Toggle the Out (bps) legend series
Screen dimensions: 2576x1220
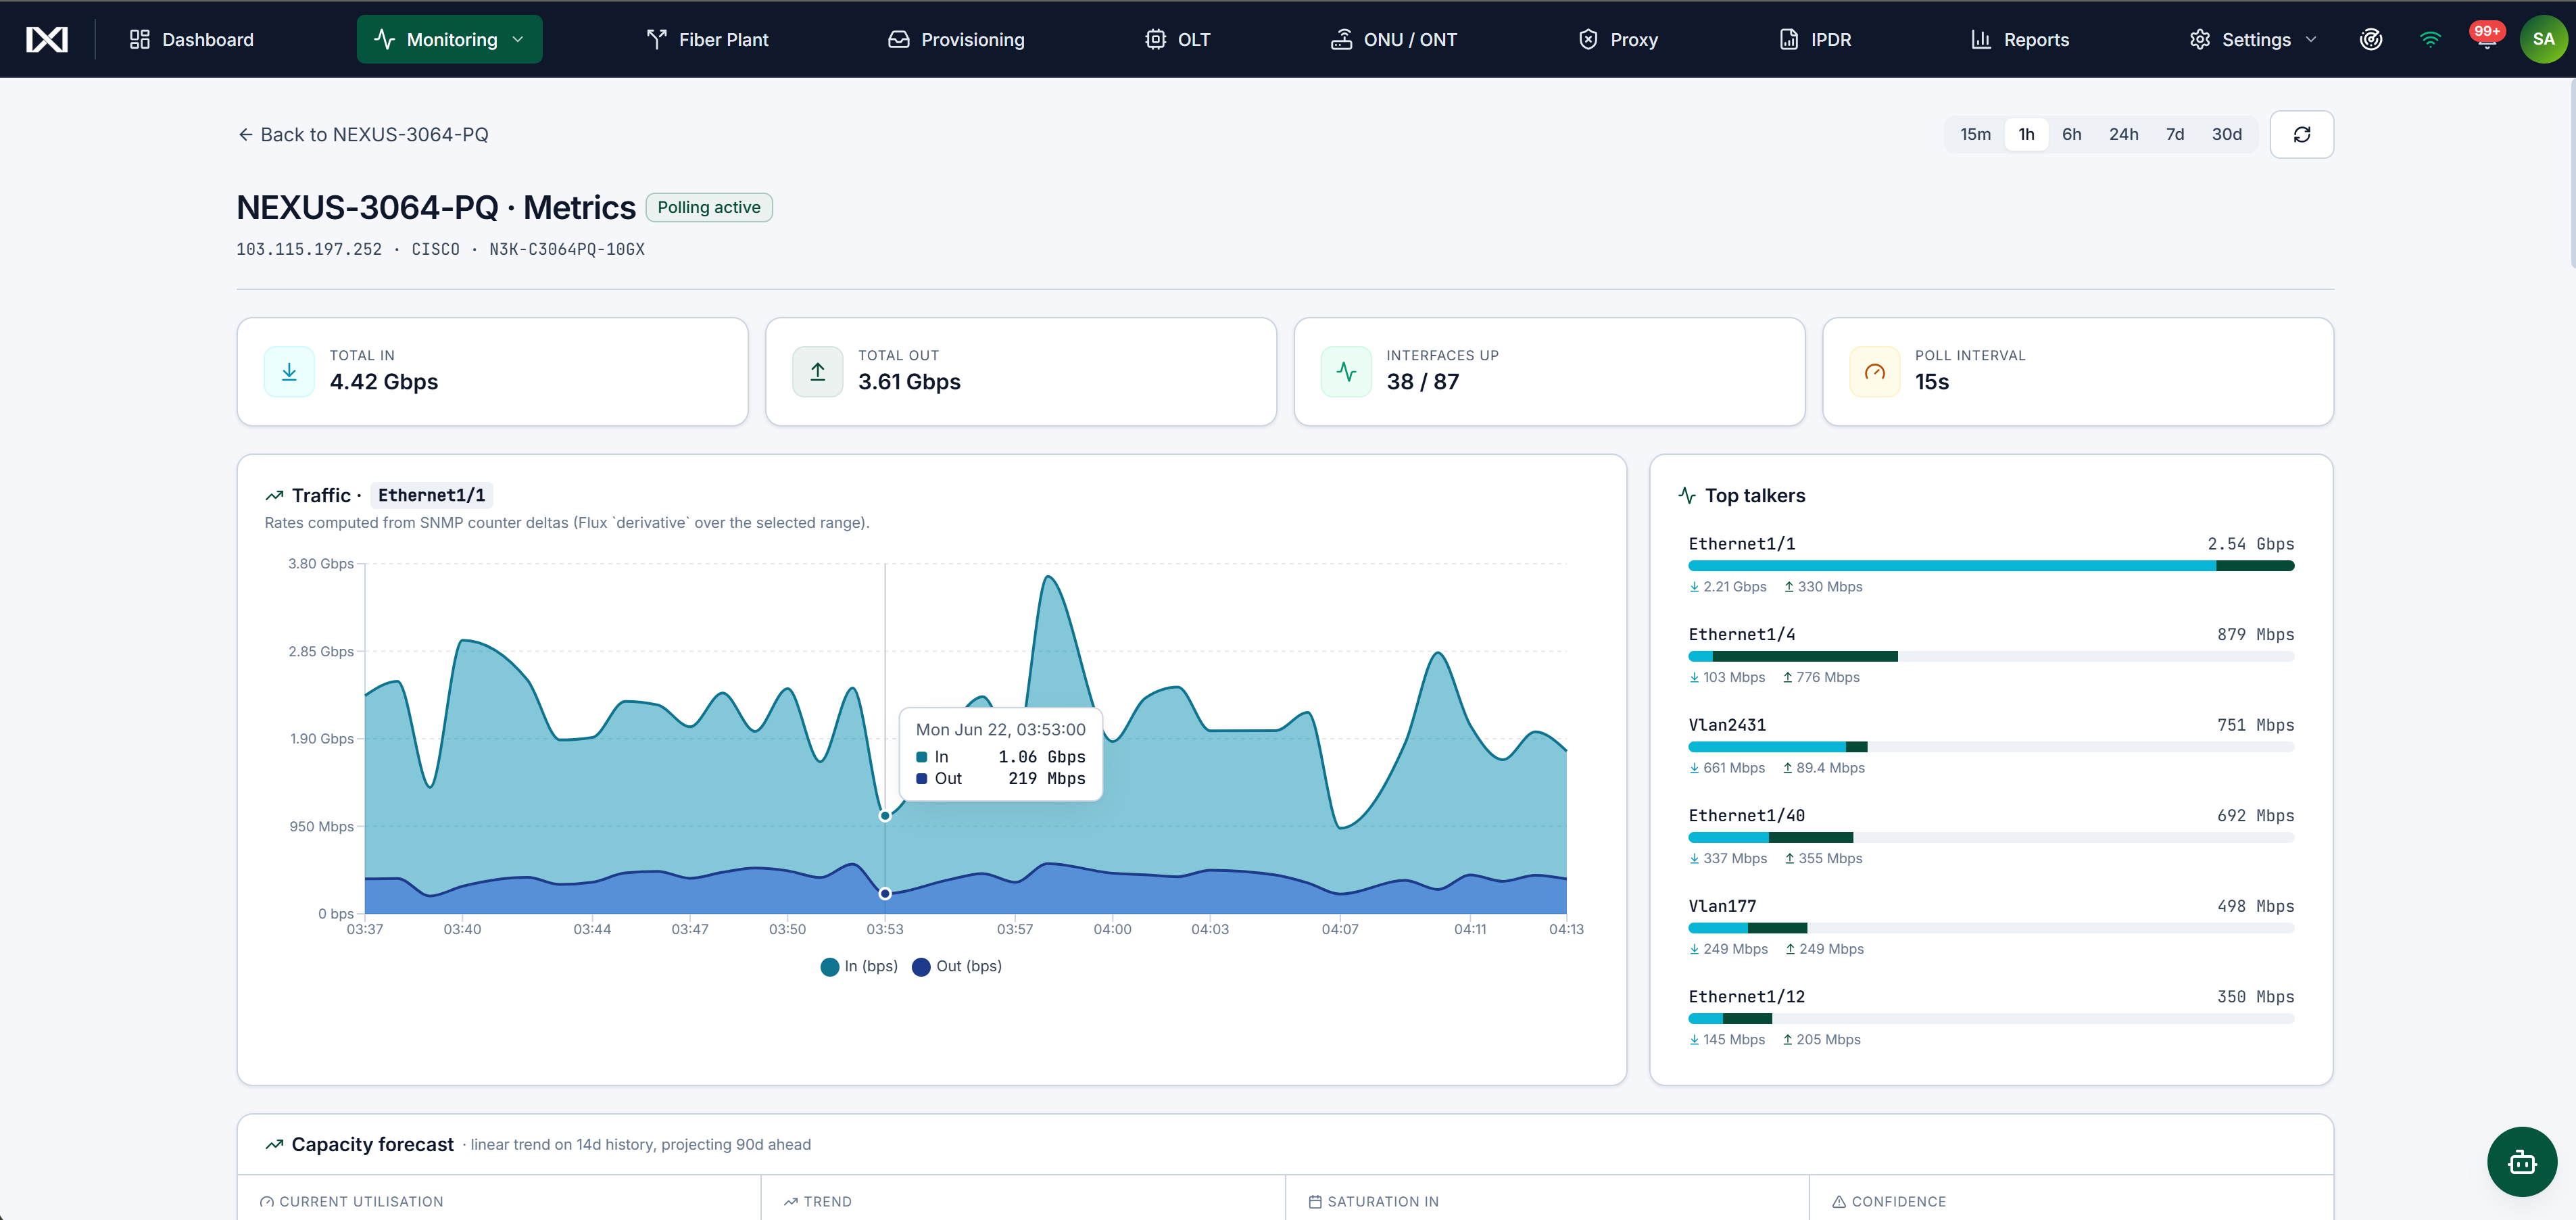coord(957,966)
